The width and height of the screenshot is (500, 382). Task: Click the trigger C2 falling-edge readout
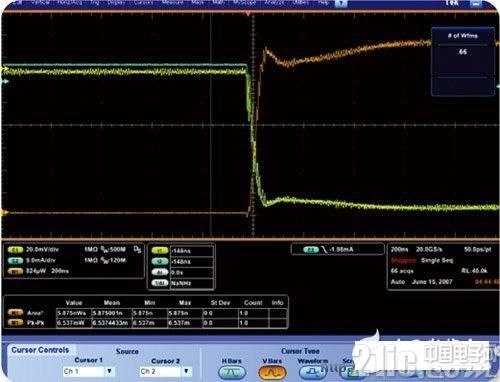point(337,249)
